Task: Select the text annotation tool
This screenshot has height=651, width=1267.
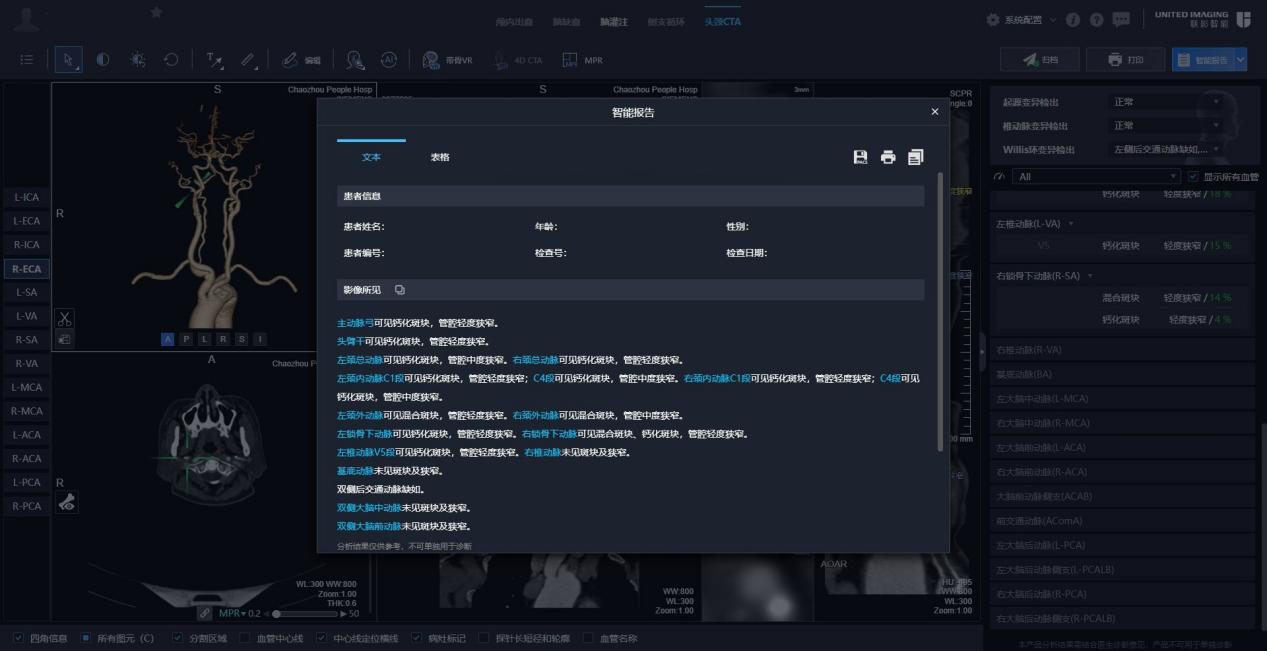Action: (x=214, y=60)
